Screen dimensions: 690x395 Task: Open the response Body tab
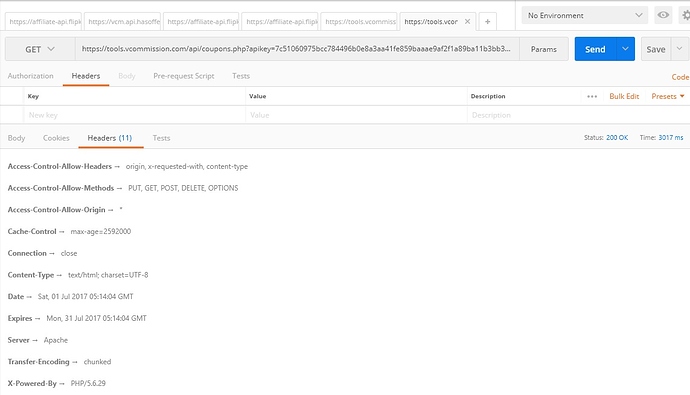[16, 138]
